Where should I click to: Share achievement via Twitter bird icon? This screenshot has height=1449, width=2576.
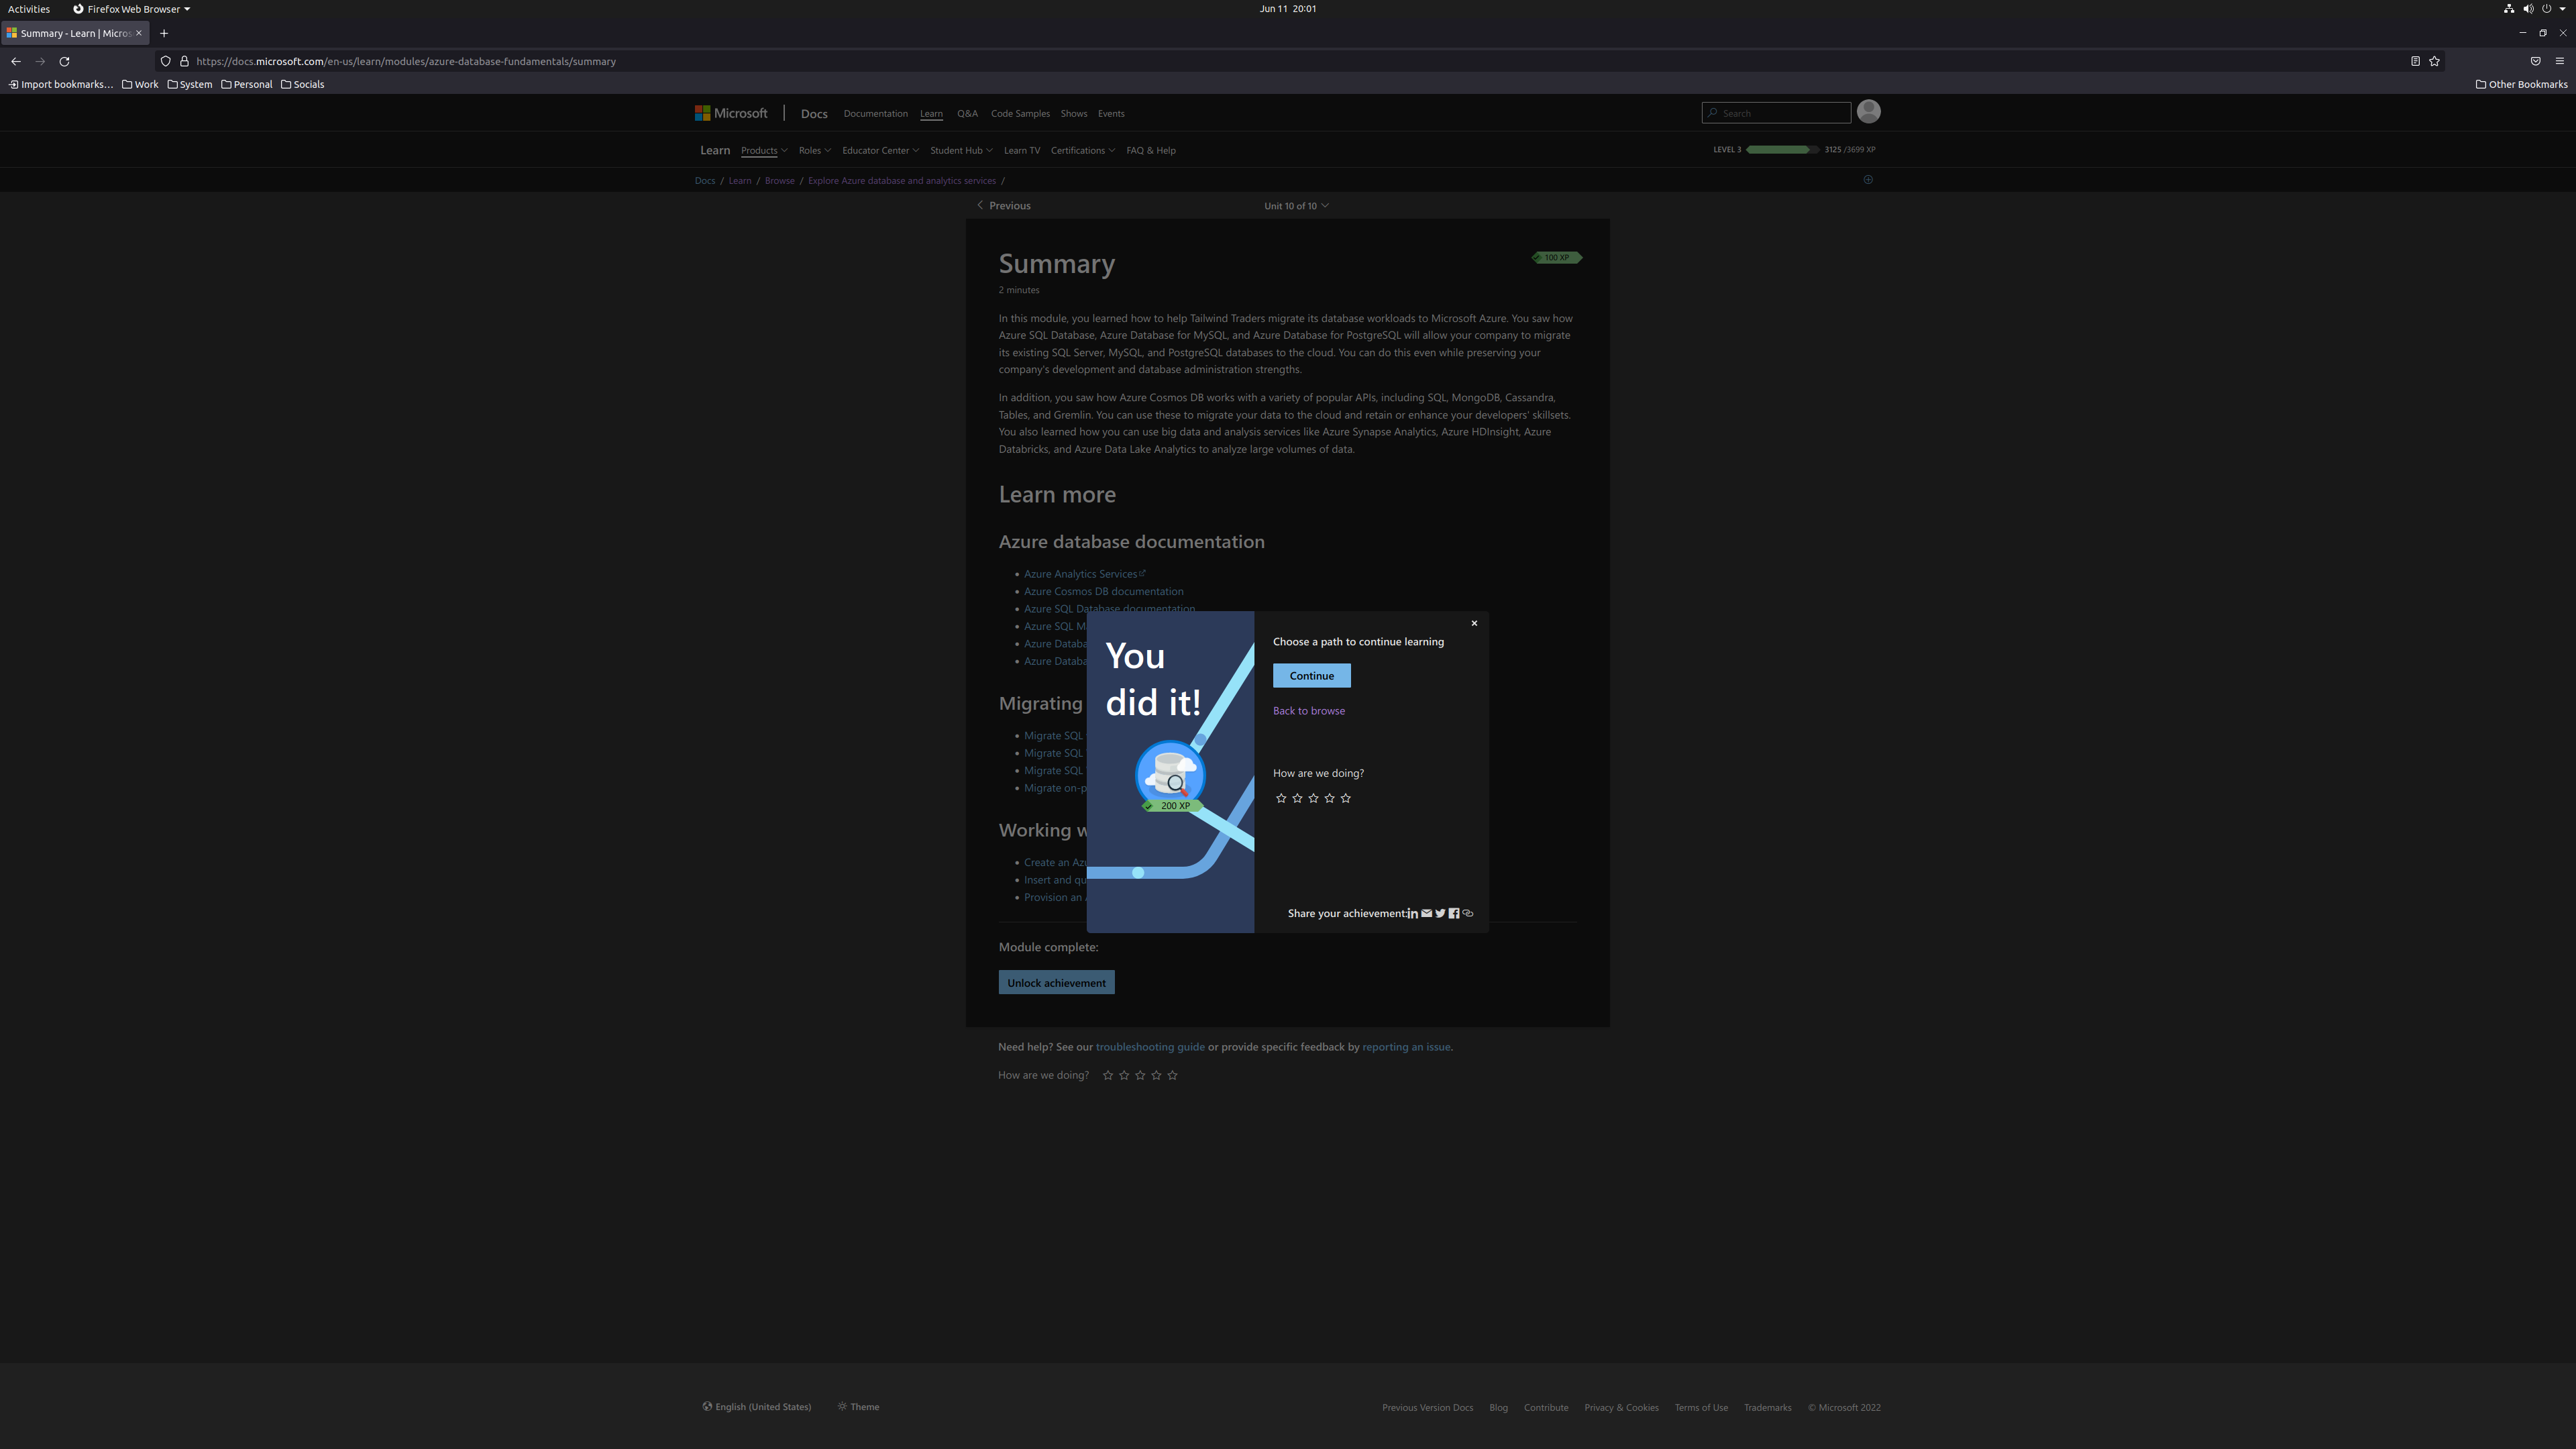pyautogui.click(x=1440, y=913)
